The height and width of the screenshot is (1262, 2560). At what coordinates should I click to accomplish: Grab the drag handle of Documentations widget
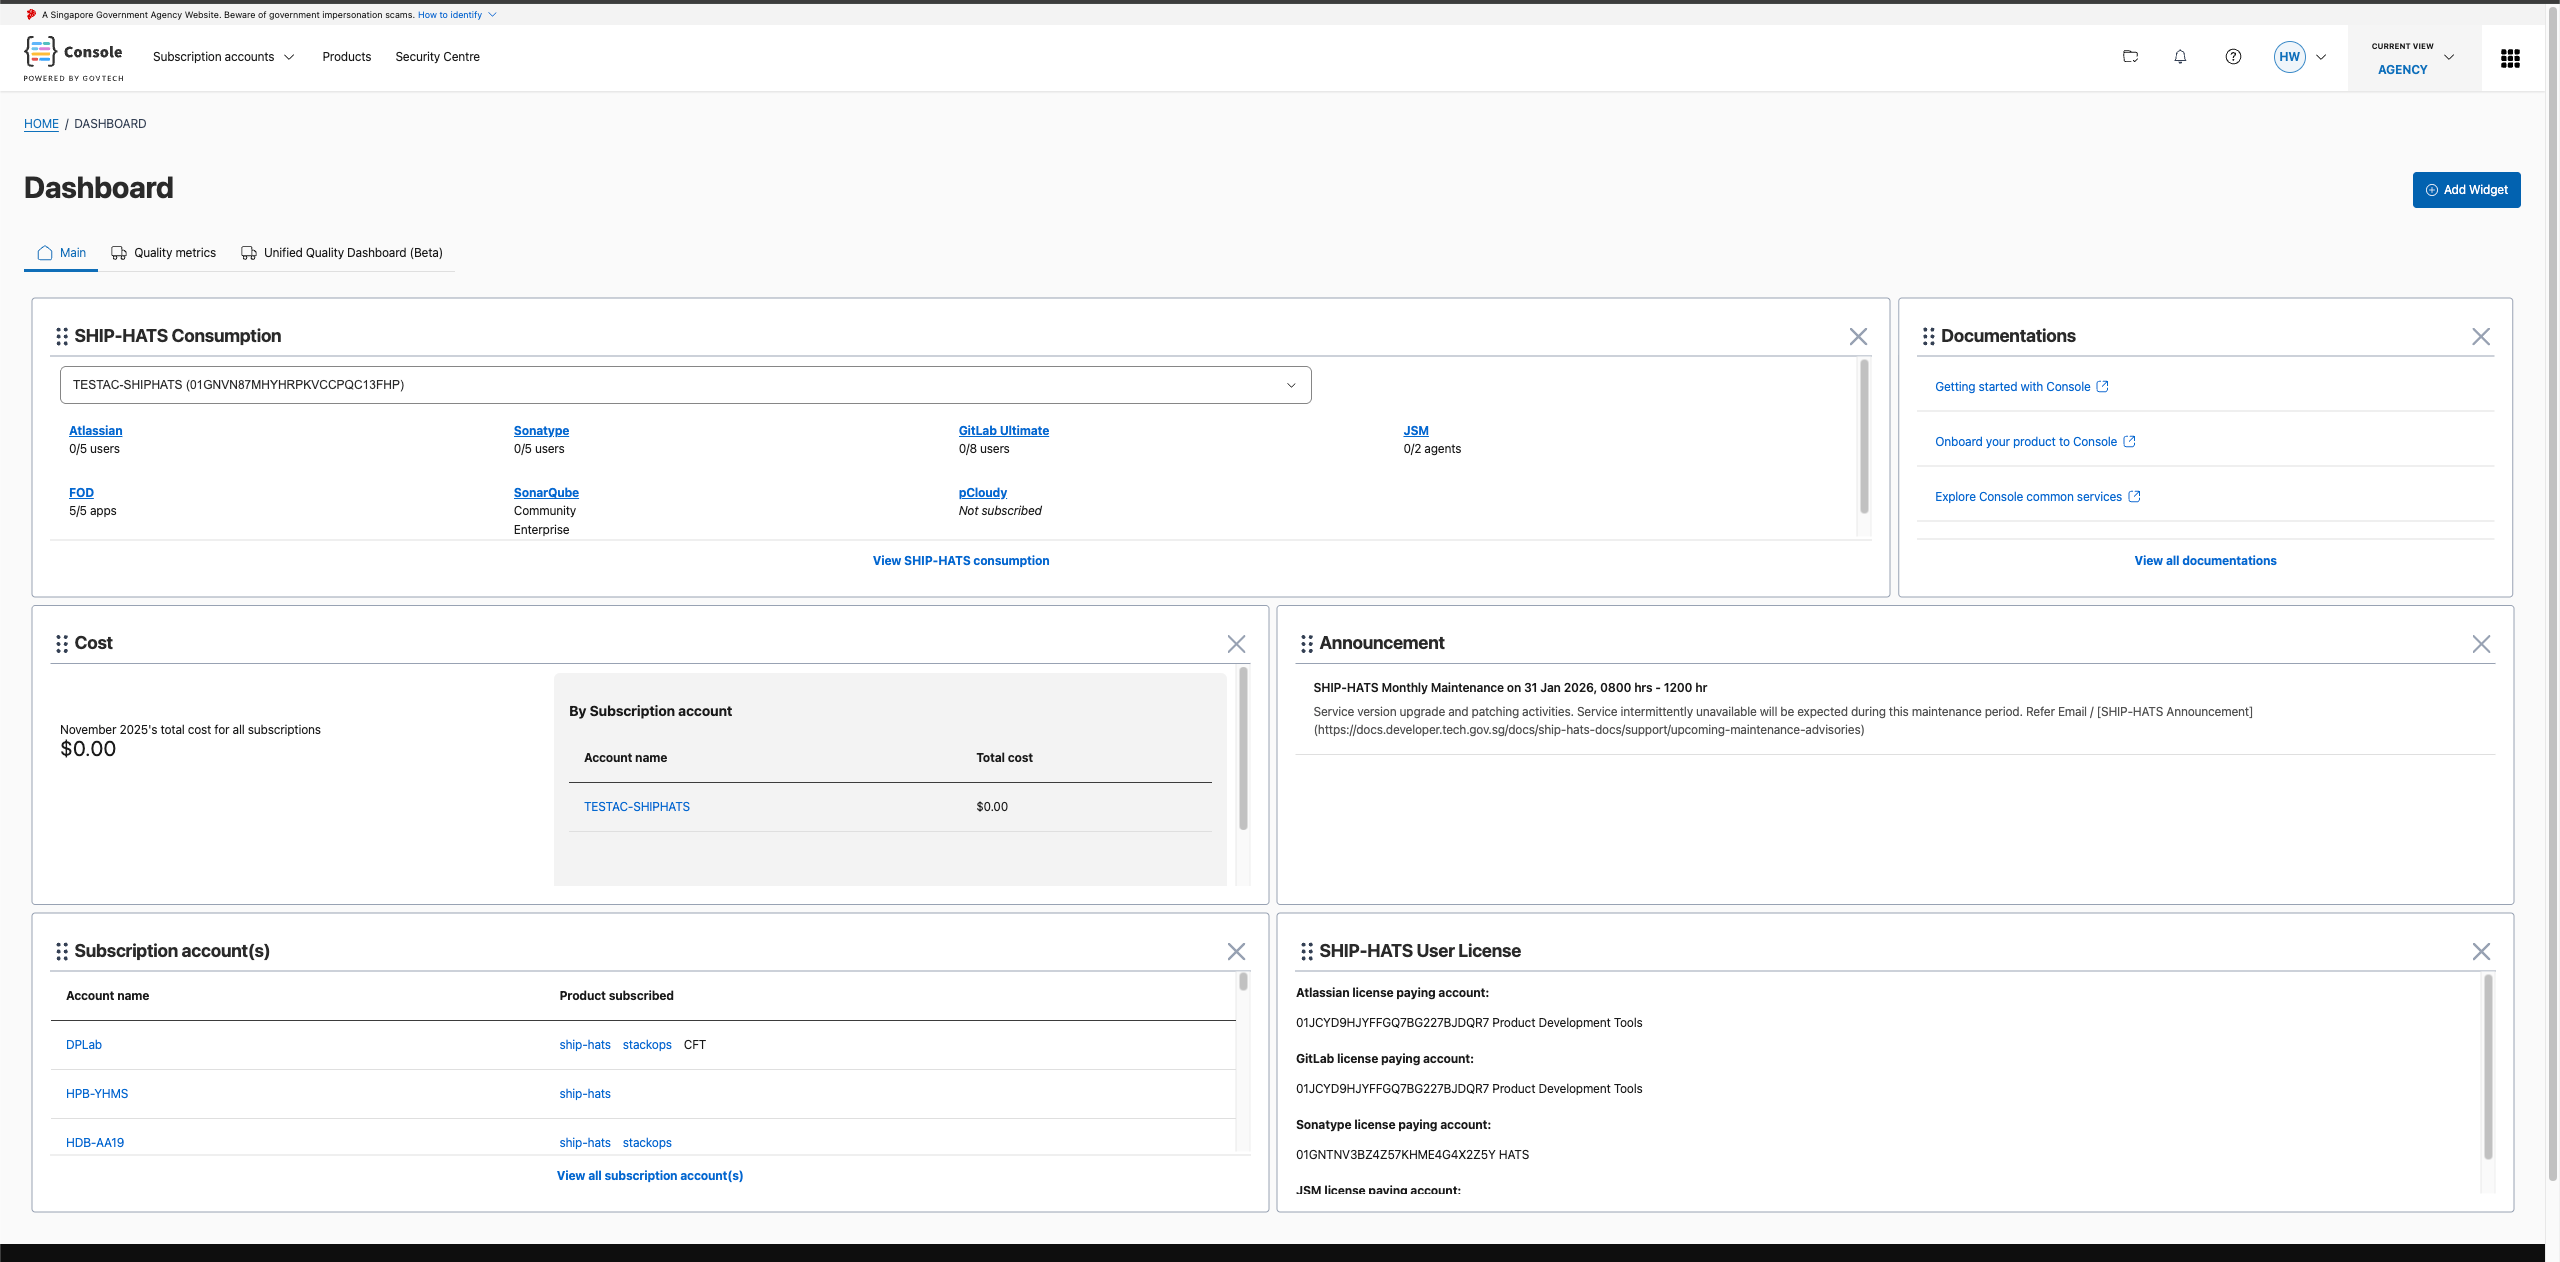coord(1928,337)
